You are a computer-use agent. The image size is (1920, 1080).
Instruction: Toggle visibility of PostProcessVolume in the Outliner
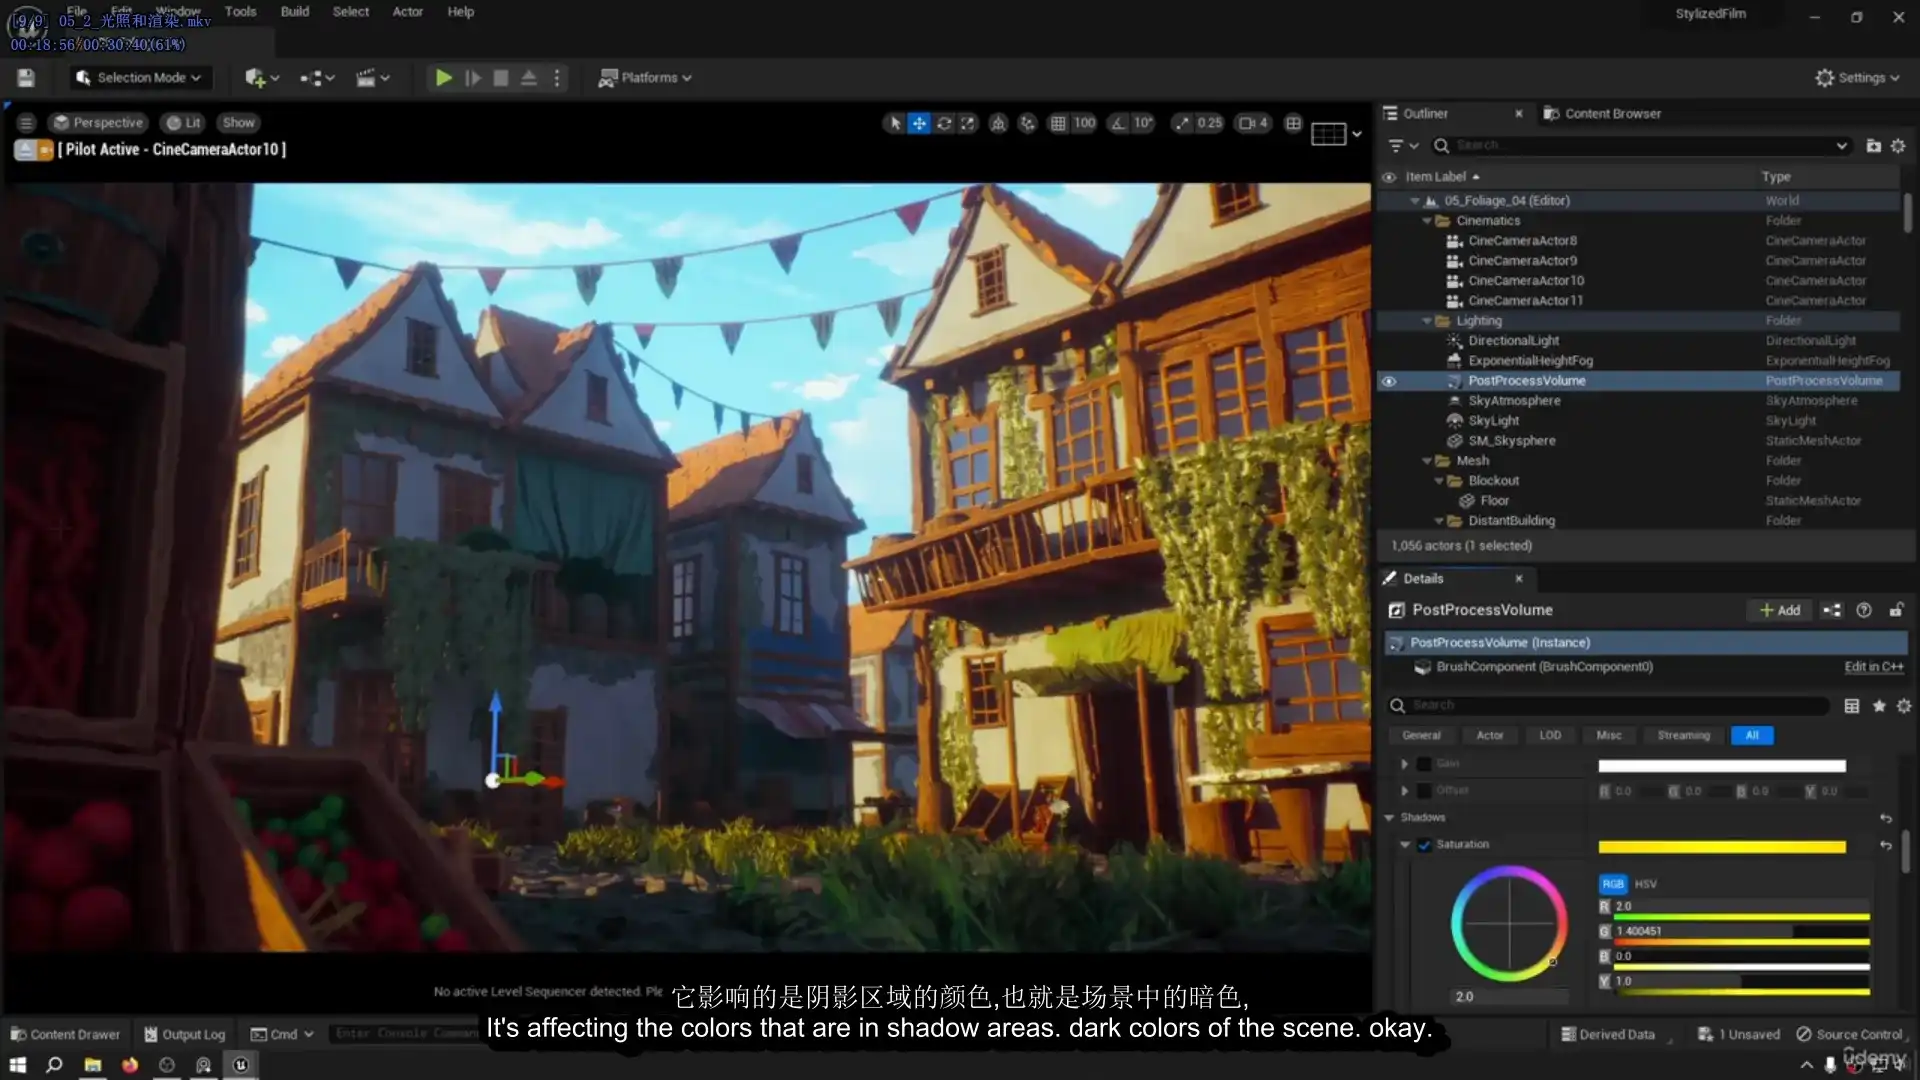click(x=1390, y=381)
